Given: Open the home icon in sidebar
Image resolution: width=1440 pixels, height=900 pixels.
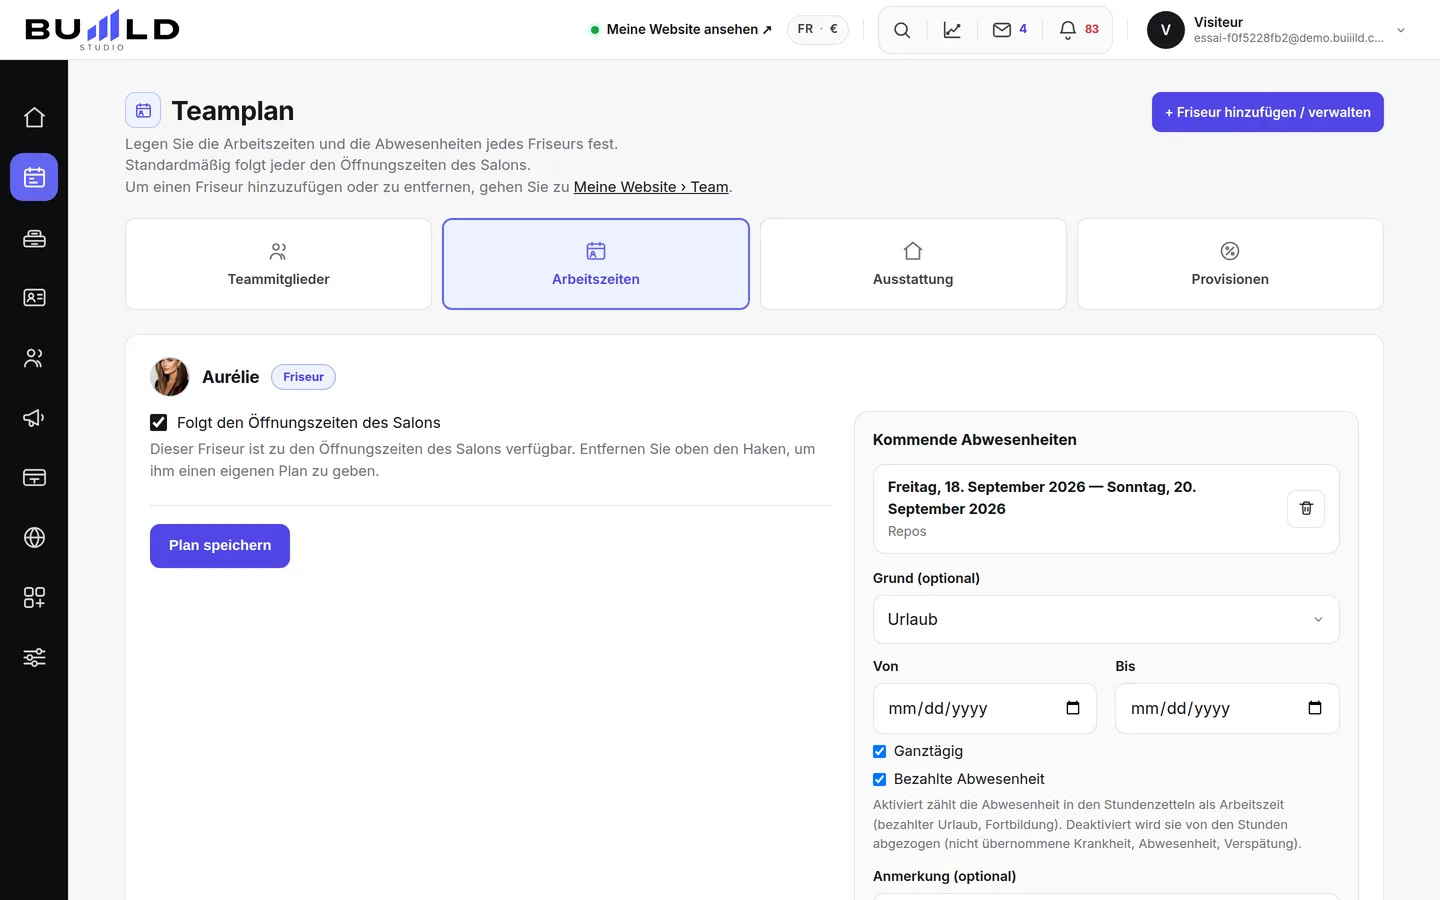Looking at the screenshot, I should [x=34, y=118].
